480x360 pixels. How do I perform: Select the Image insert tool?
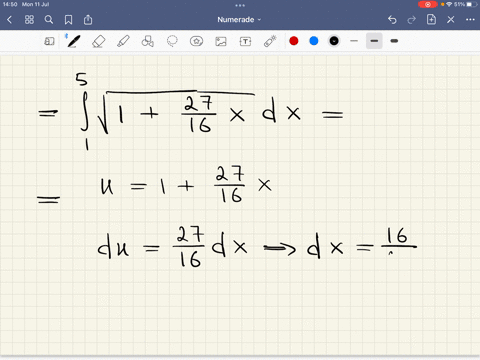tap(221, 41)
